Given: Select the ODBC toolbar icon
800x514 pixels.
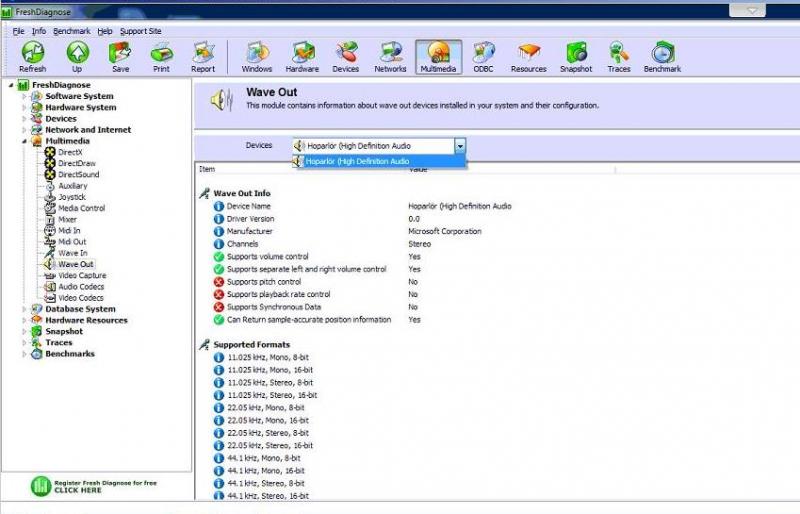Looking at the screenshot, I should 483,56.
